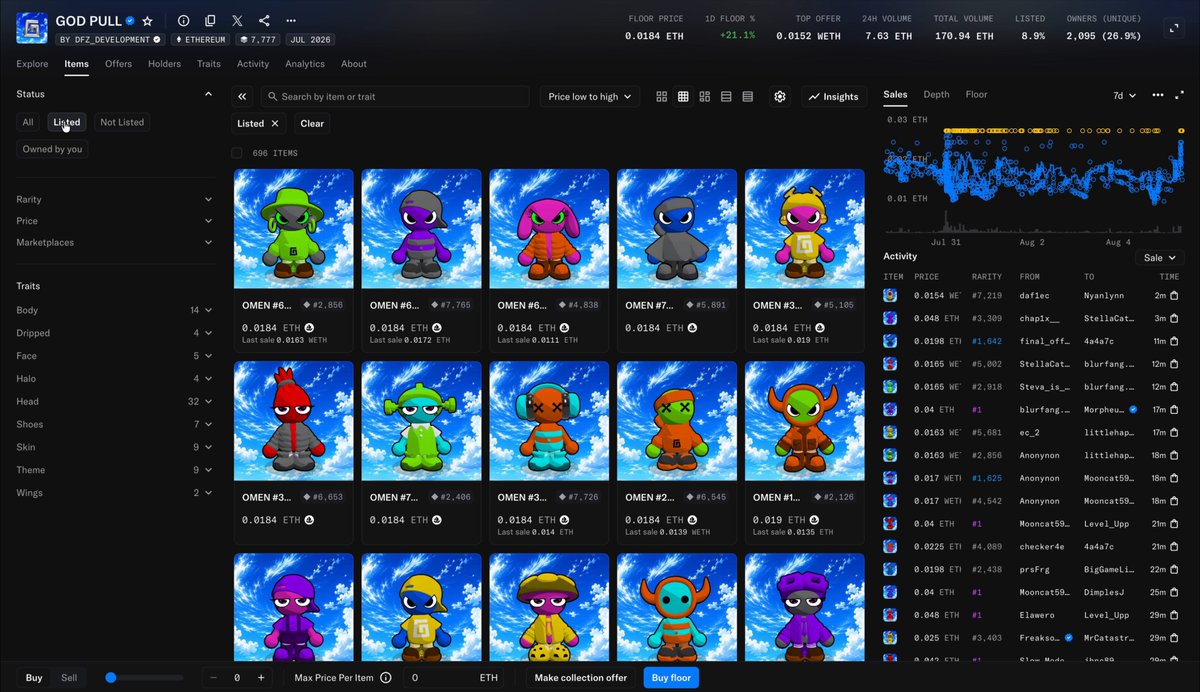Switch to the two-row list view

pos(726,96)
